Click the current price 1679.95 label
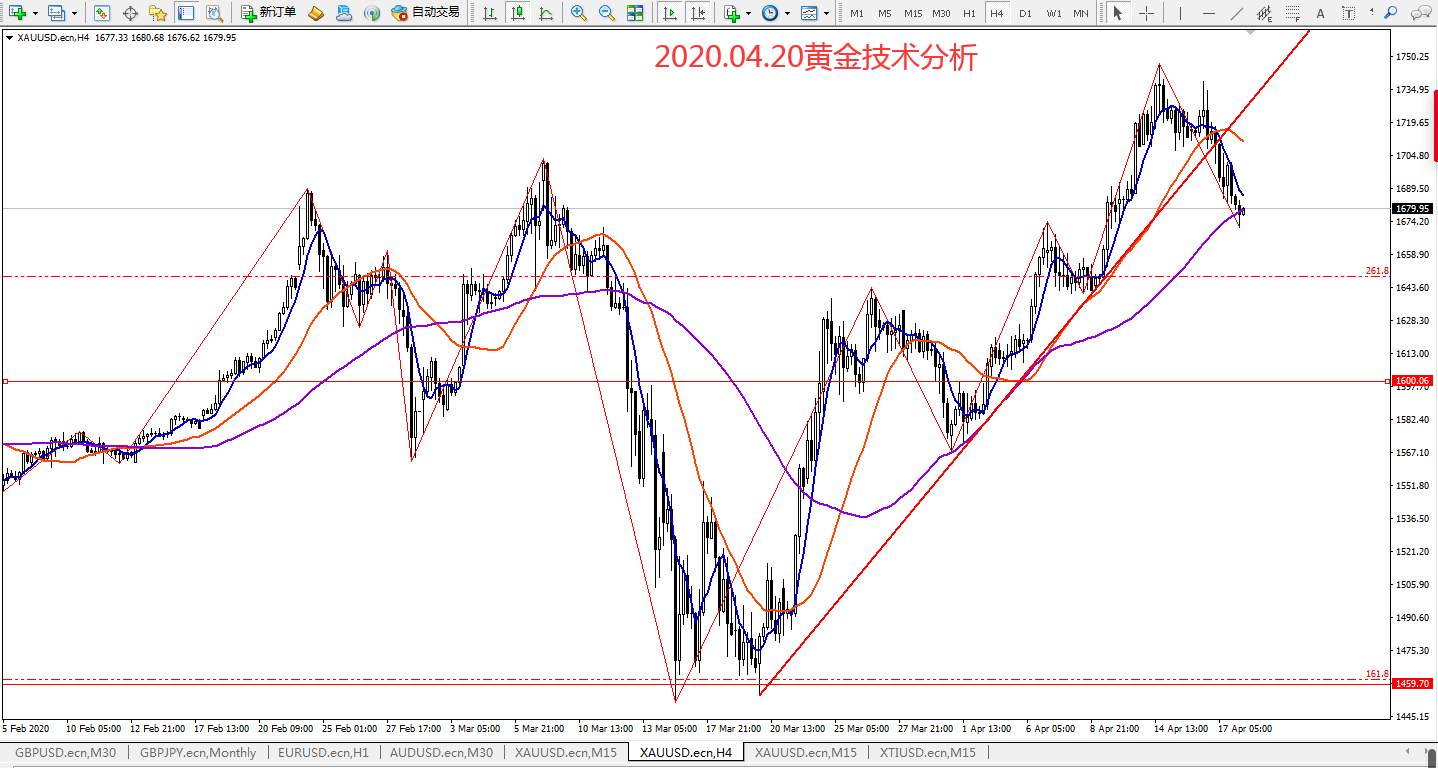Viewport: 1438px width, 768px height. [x=1412, y=208]
